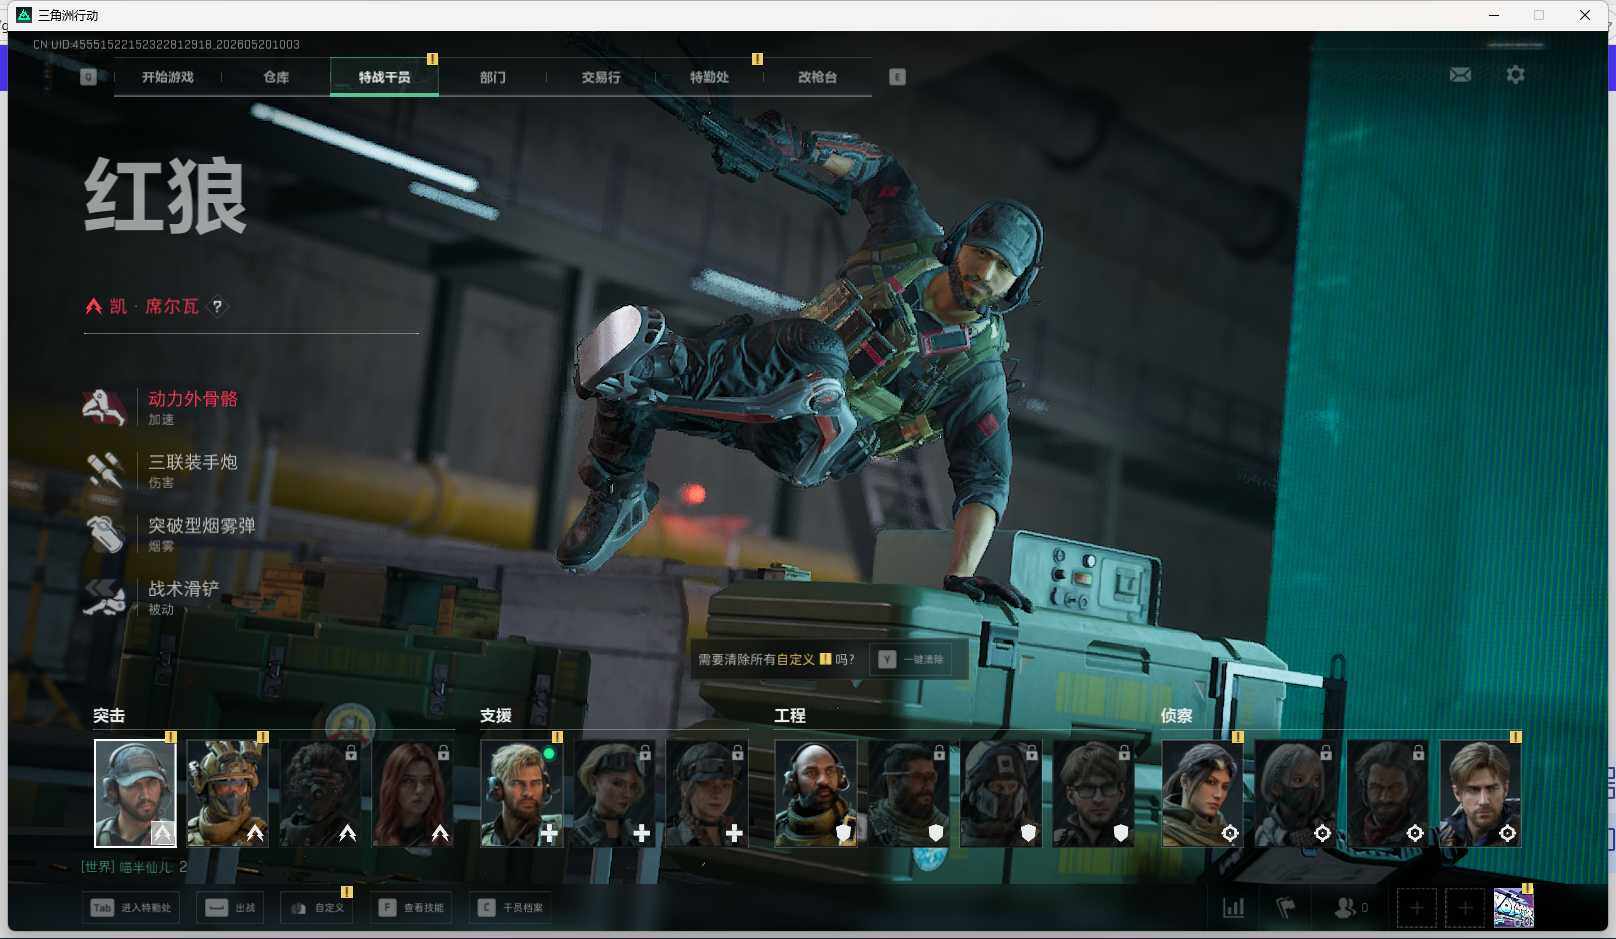
Task: Switch to the 改枪台 tab
Action: click(x=817, y=77)
